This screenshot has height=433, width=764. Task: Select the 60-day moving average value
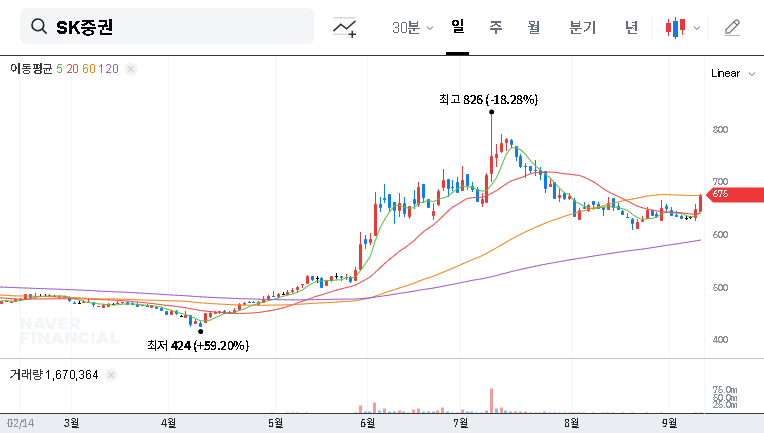pos(89,69)
